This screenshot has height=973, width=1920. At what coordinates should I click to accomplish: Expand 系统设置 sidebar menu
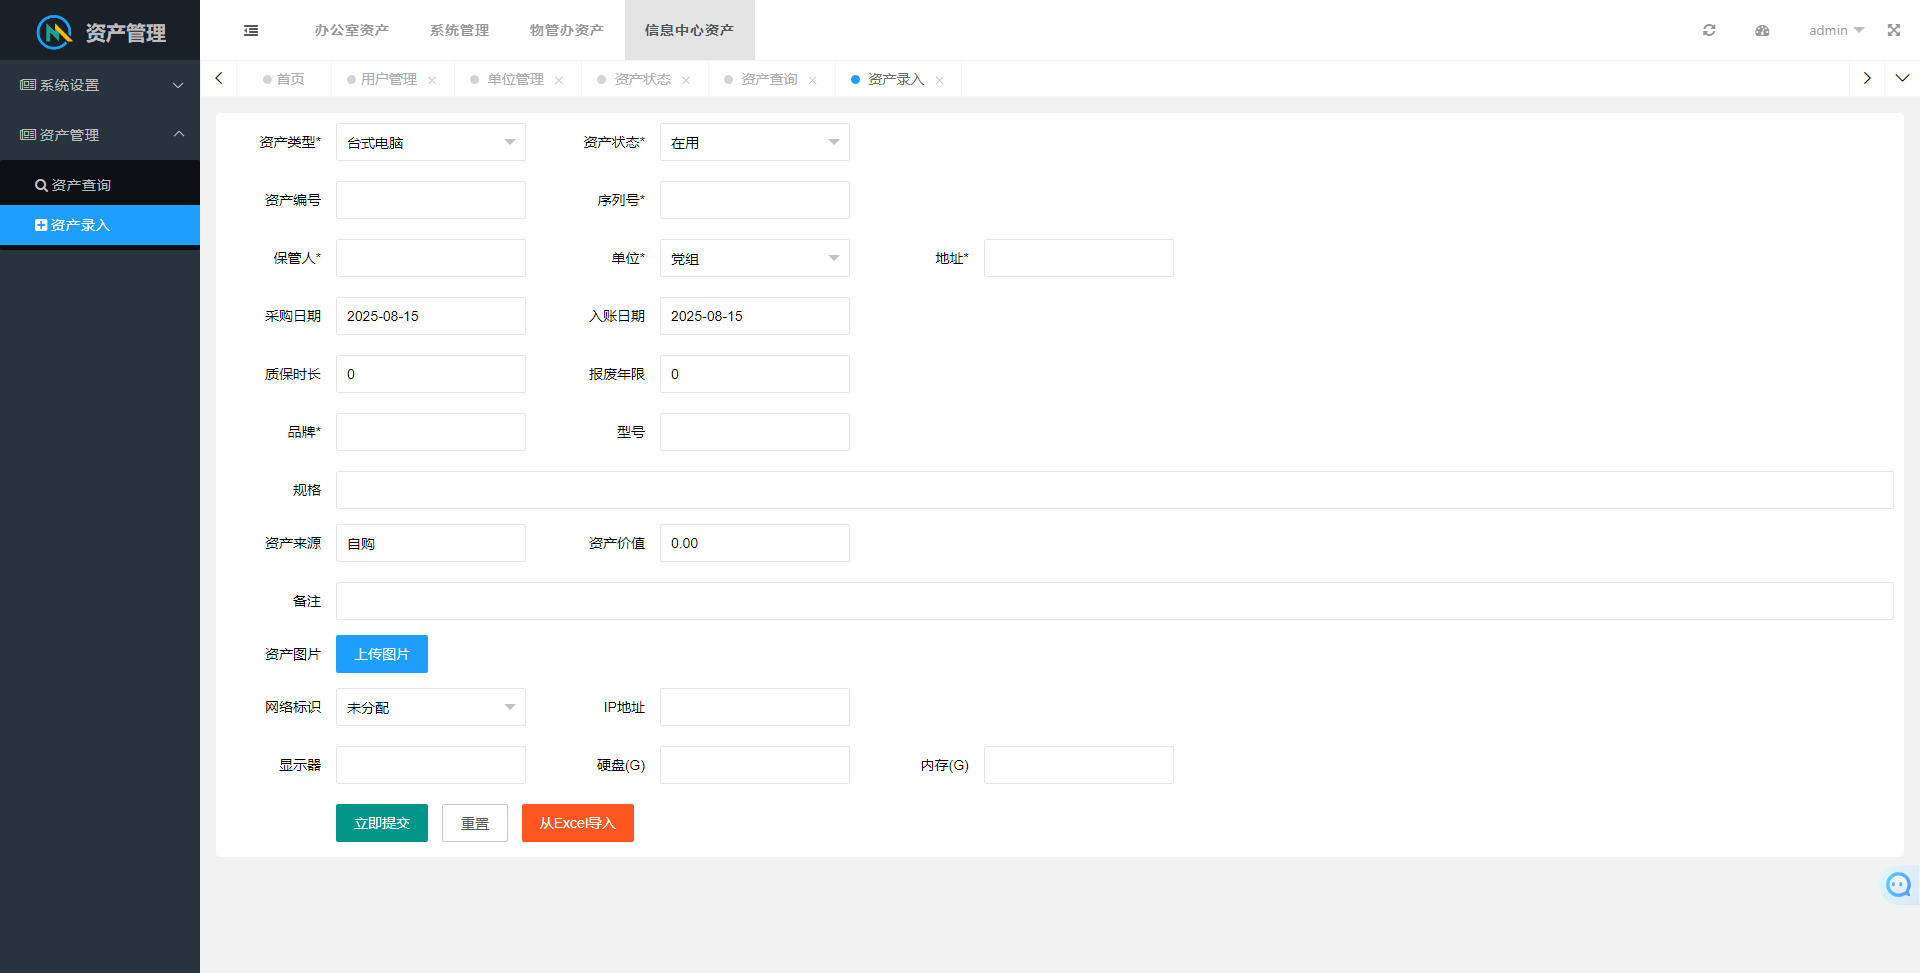[100, 85]
